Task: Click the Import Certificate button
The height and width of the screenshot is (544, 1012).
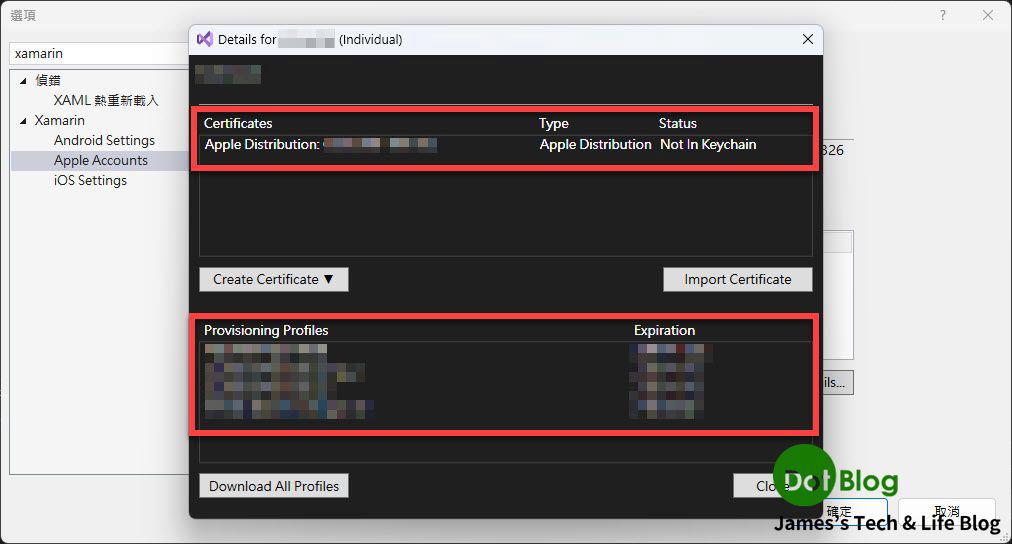Action: [737, 279]
